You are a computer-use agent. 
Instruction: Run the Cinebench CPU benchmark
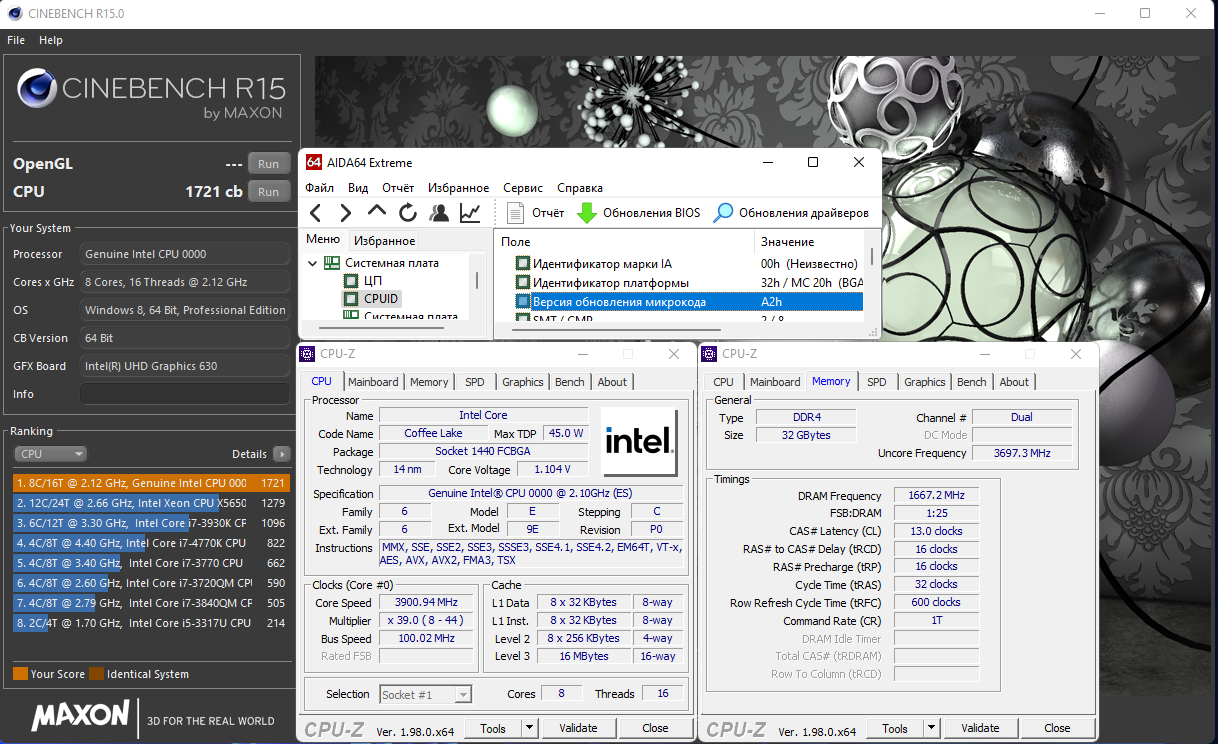[x=268, y=192]
